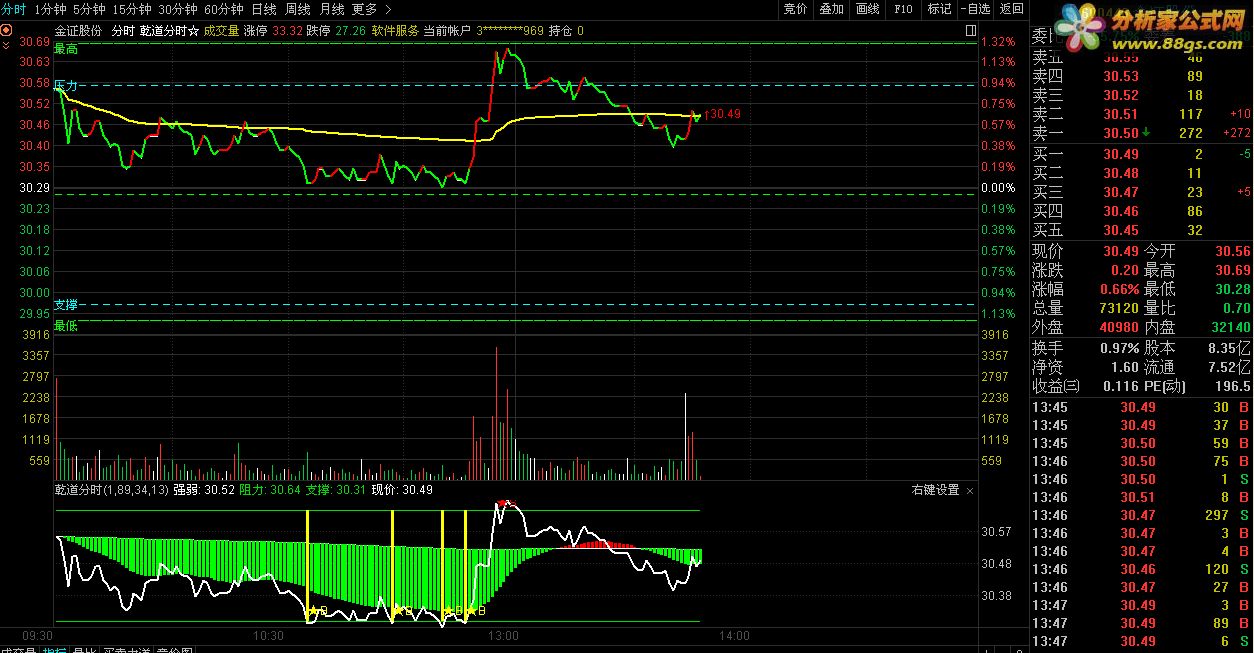Select the 买三 bid row at 30.47

[x=1141, y=192]
